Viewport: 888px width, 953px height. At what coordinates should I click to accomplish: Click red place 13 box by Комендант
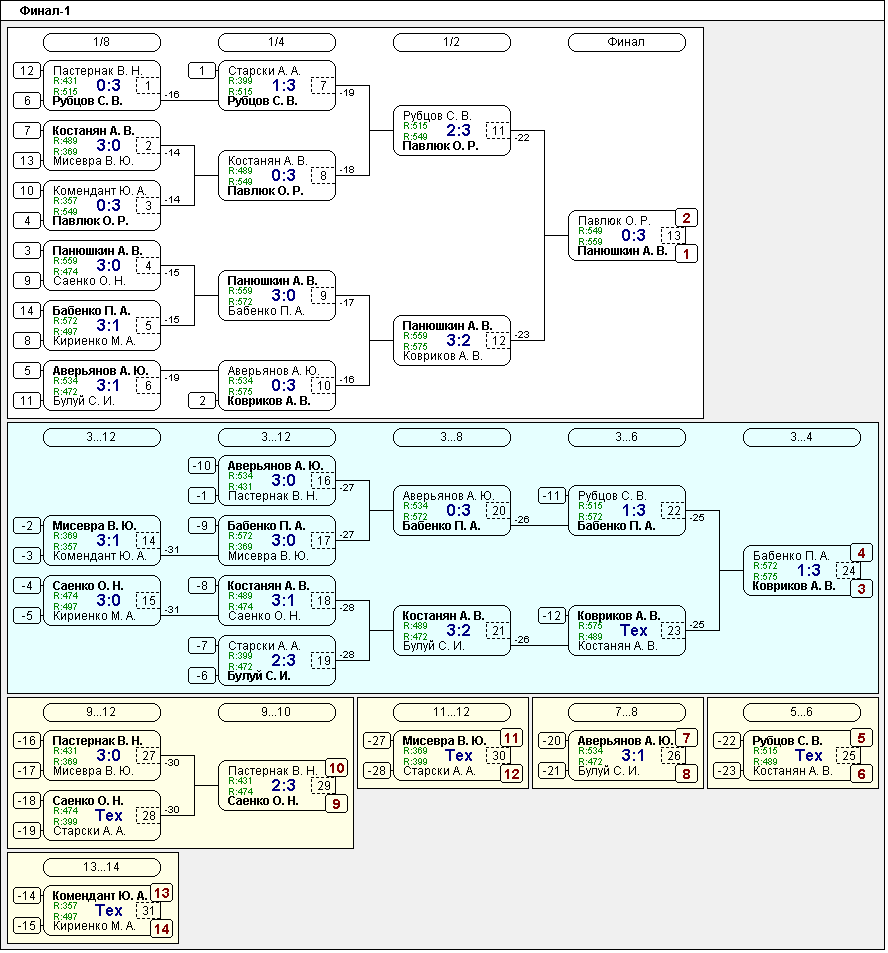click(x=161, y=893)
